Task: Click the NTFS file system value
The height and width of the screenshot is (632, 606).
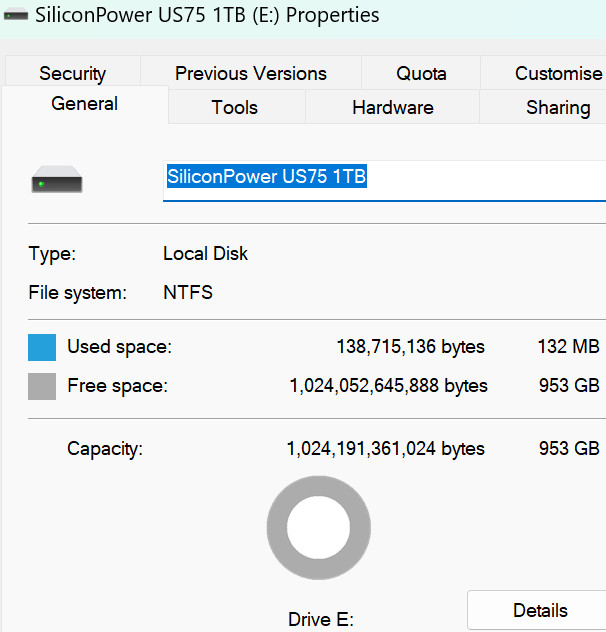Action: pyautogui.click(x=188, y=293)
